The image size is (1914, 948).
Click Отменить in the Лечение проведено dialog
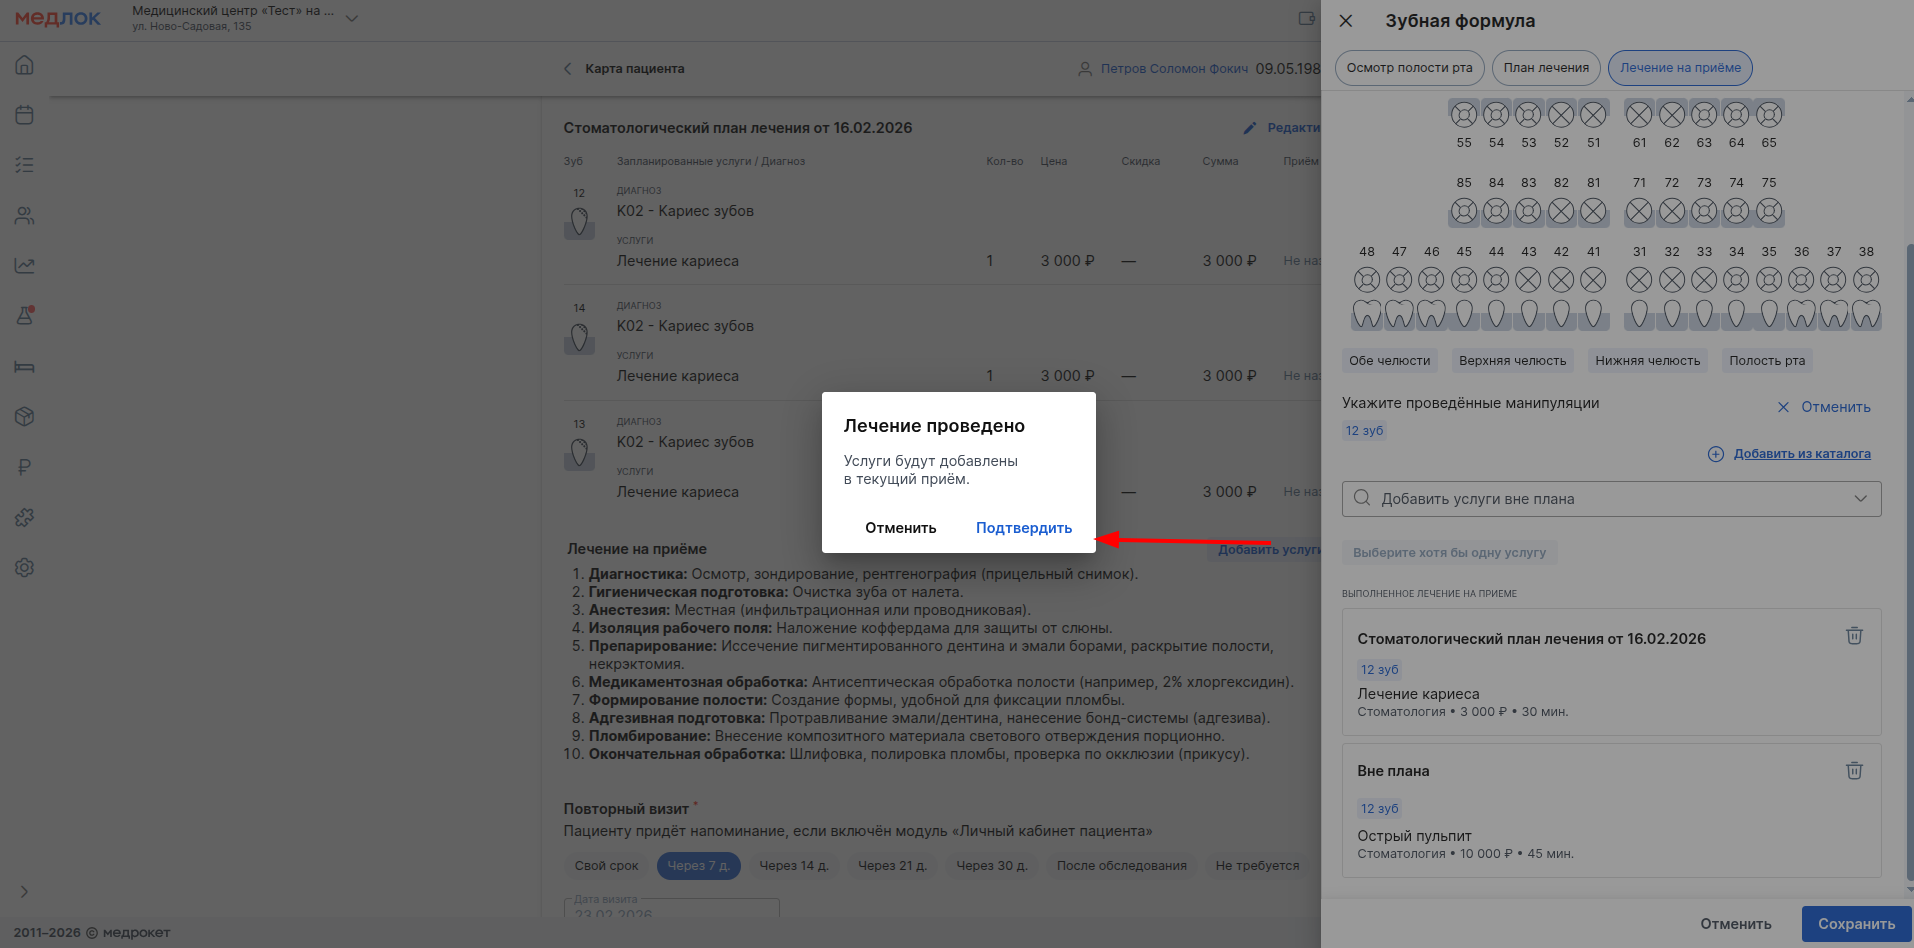coord(900,528)
